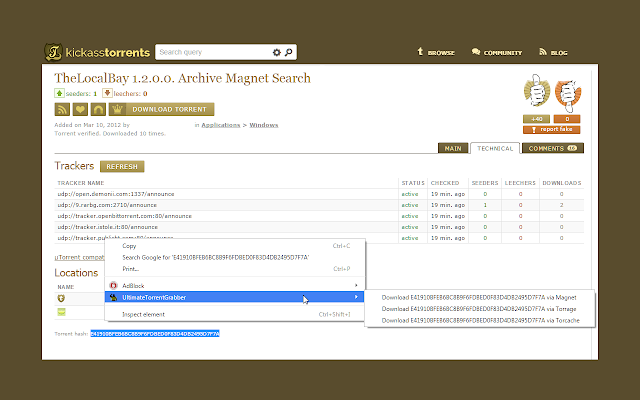Open the Windows category link
This screenshot has height=400, width=640.
tap(264, 125)
